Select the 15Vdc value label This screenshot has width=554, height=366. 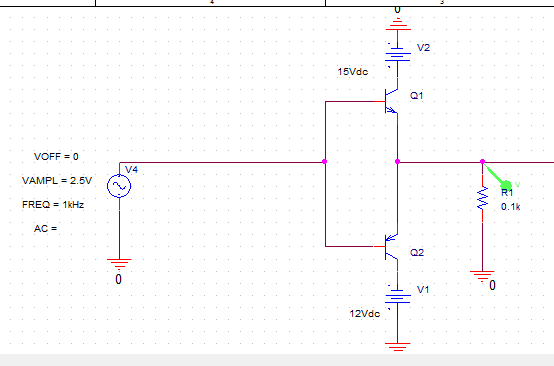[x=353, y=72]
